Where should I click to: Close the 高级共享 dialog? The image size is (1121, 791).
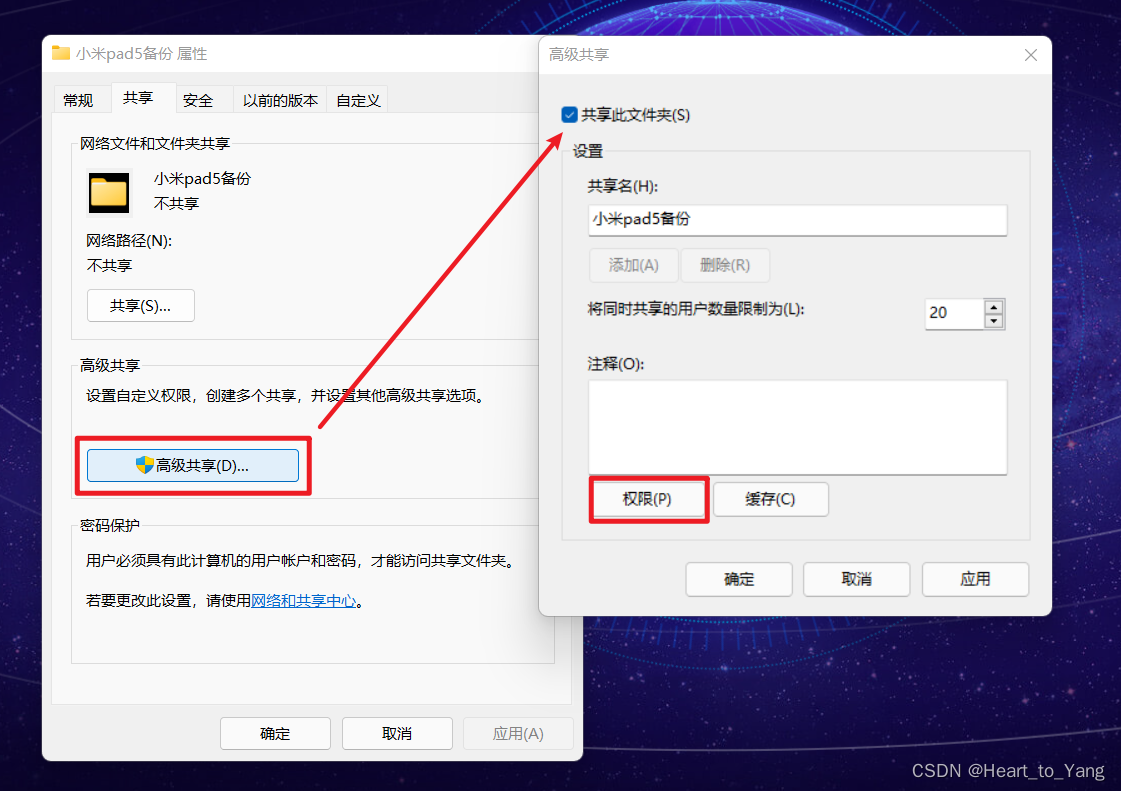(1030, 55)
